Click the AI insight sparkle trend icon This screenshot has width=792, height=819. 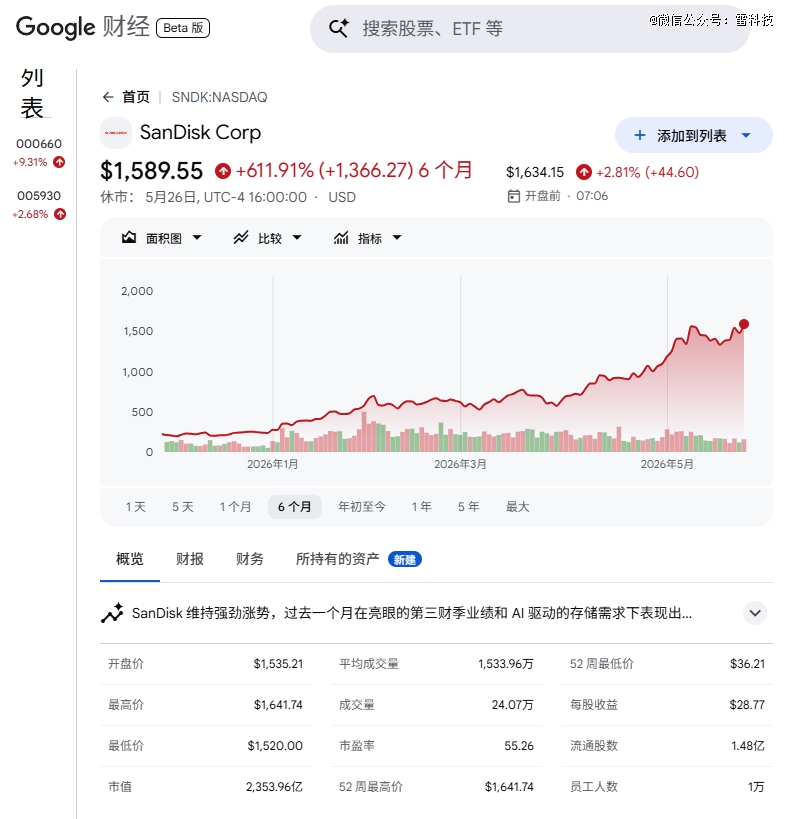(112, 613)
